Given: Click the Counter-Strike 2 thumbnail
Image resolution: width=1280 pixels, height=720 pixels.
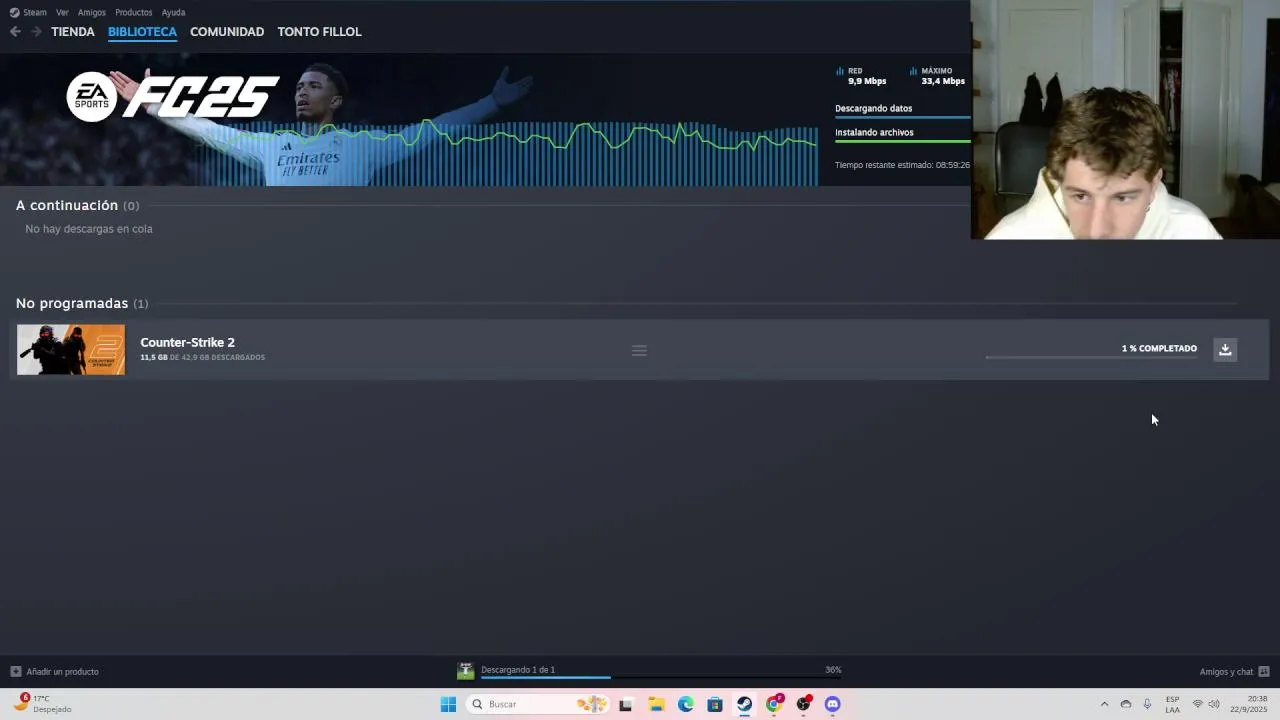Looking at the screenshot, I should pyautogui.click(x=71, y=349).
